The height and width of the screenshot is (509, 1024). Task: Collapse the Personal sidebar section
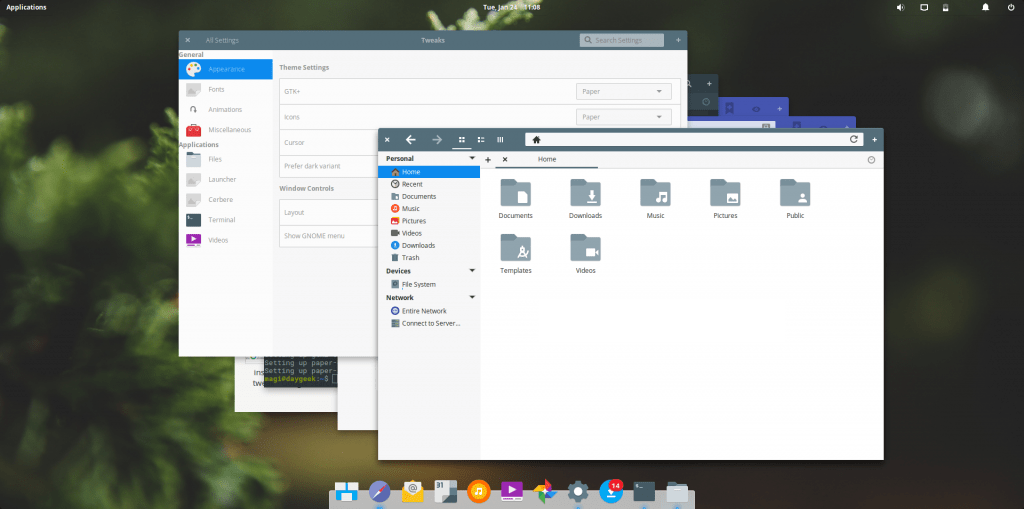(472, 158)
